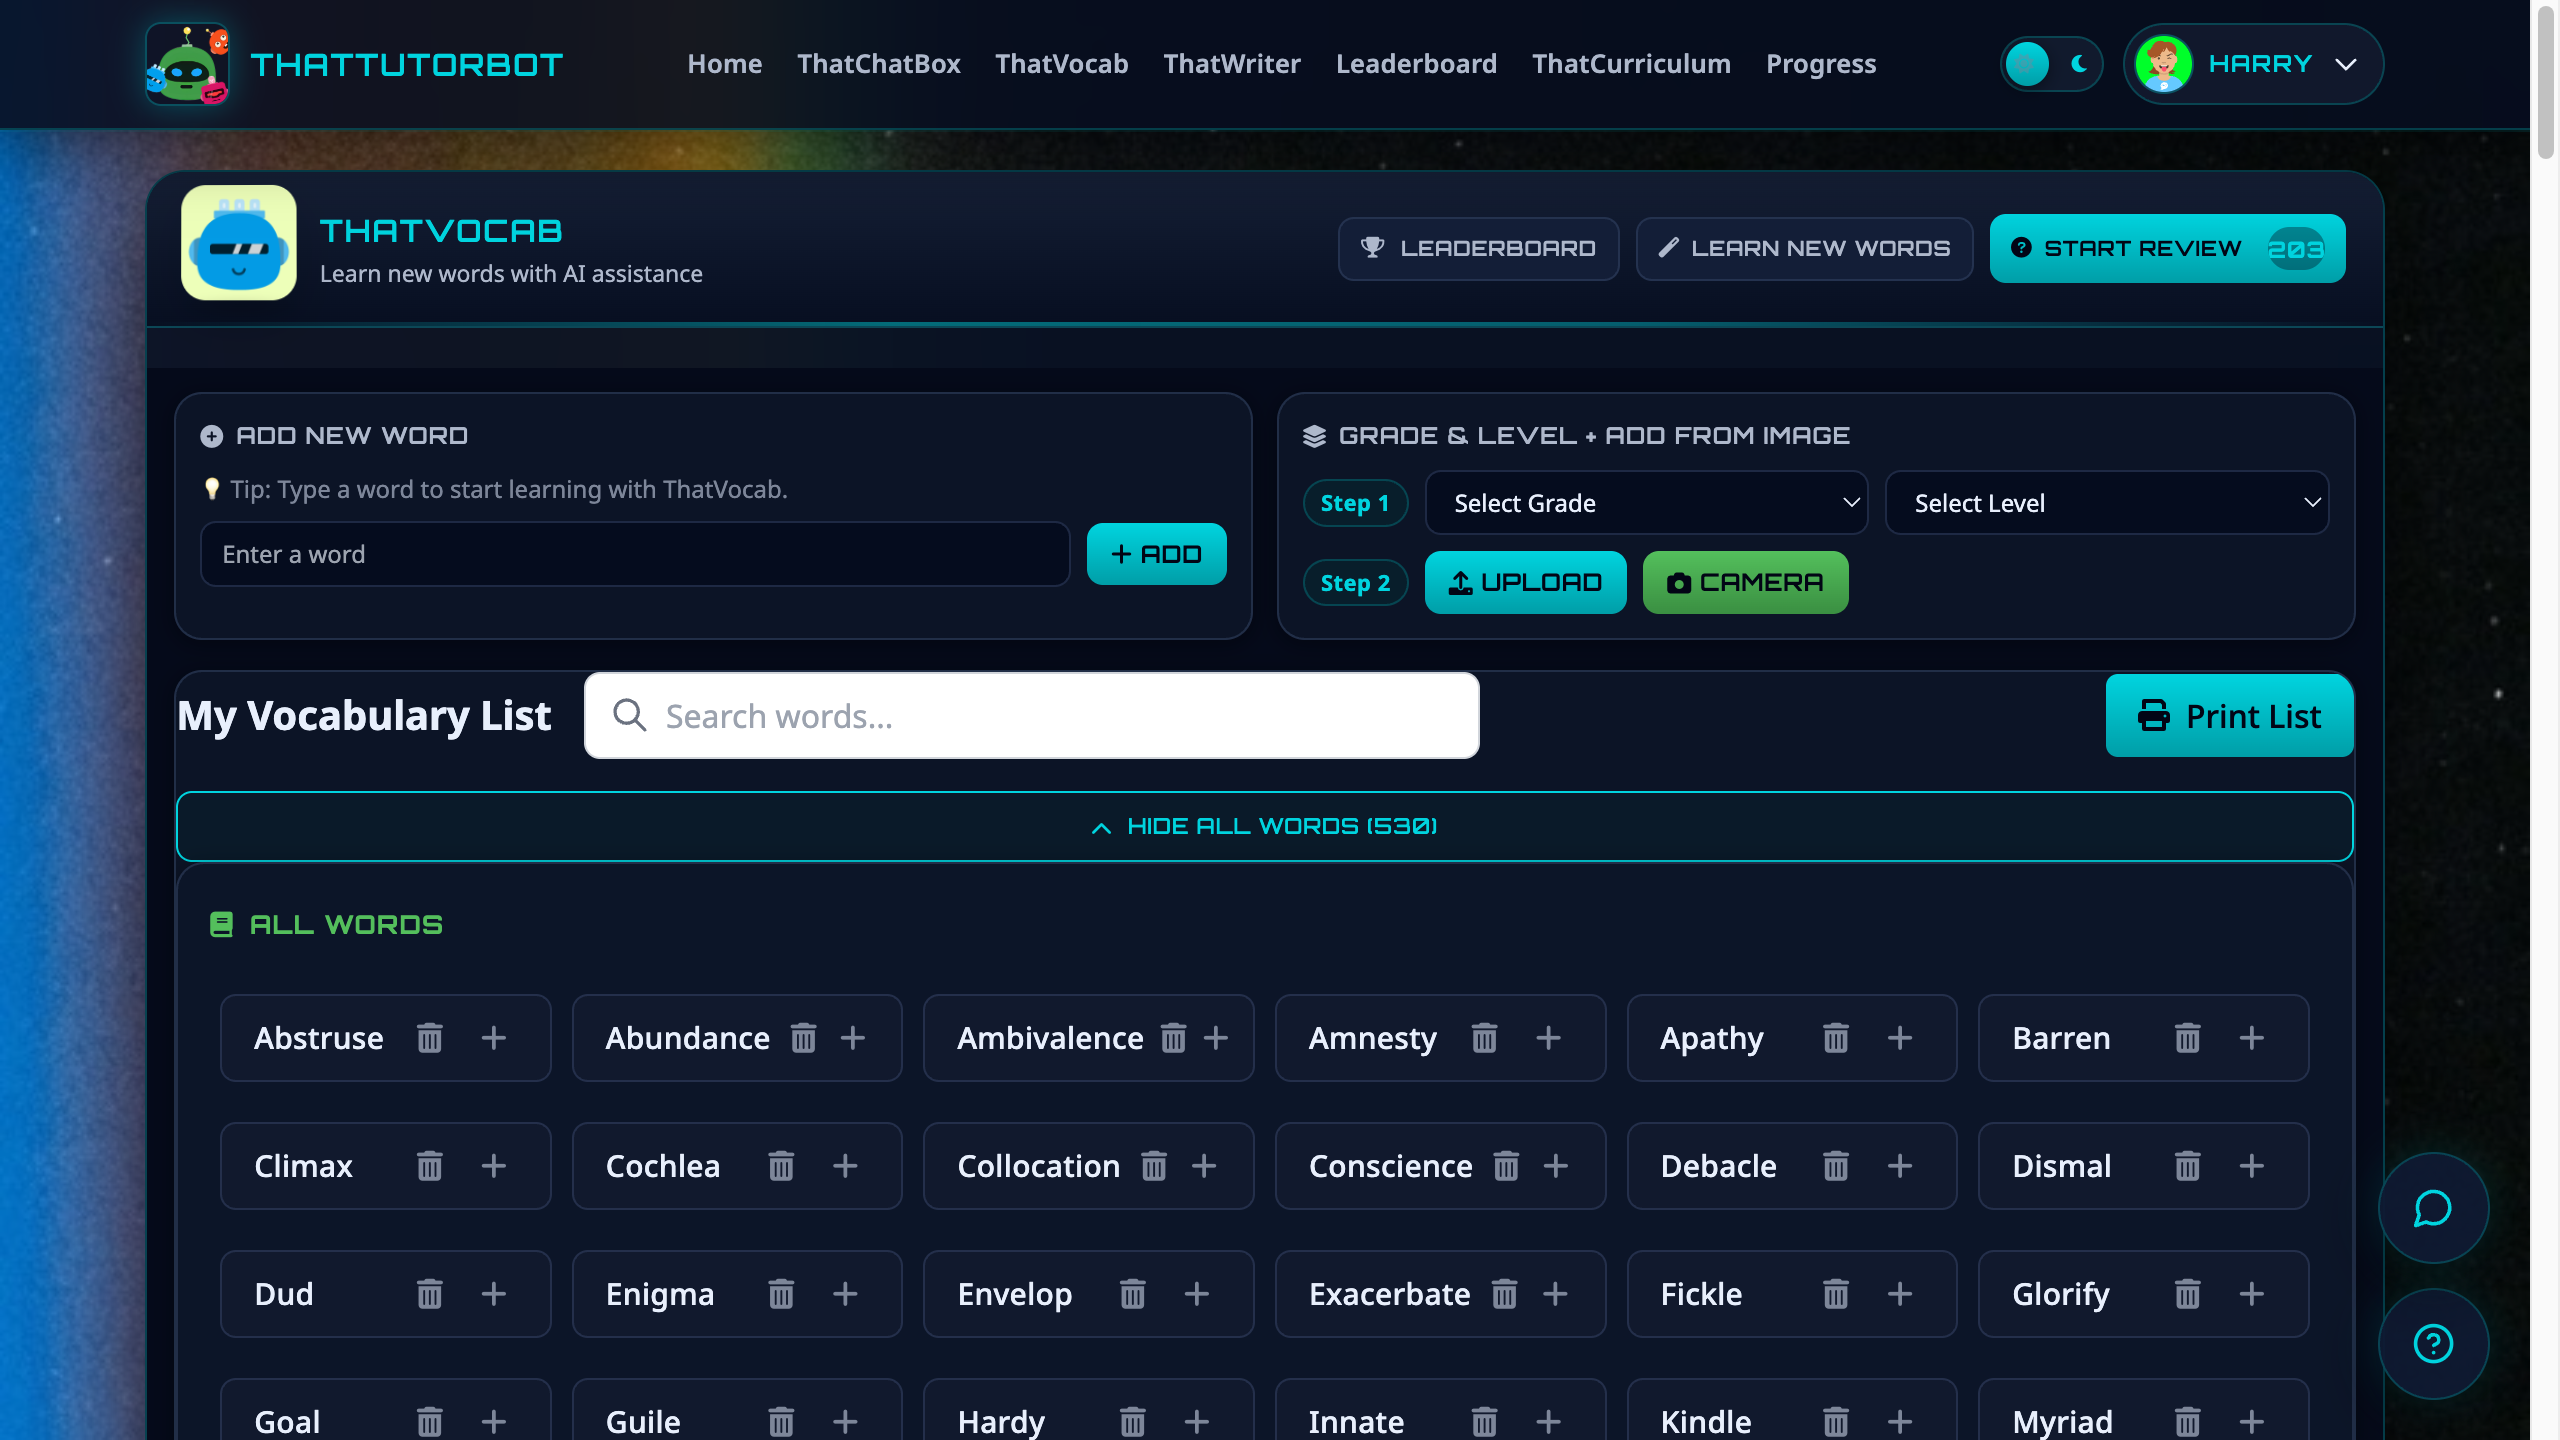Viewport: 2560px width, 1440px height.
Task: Click the plus icon for Enigma
Action: pyautogui.click(x=845, y=1294)
